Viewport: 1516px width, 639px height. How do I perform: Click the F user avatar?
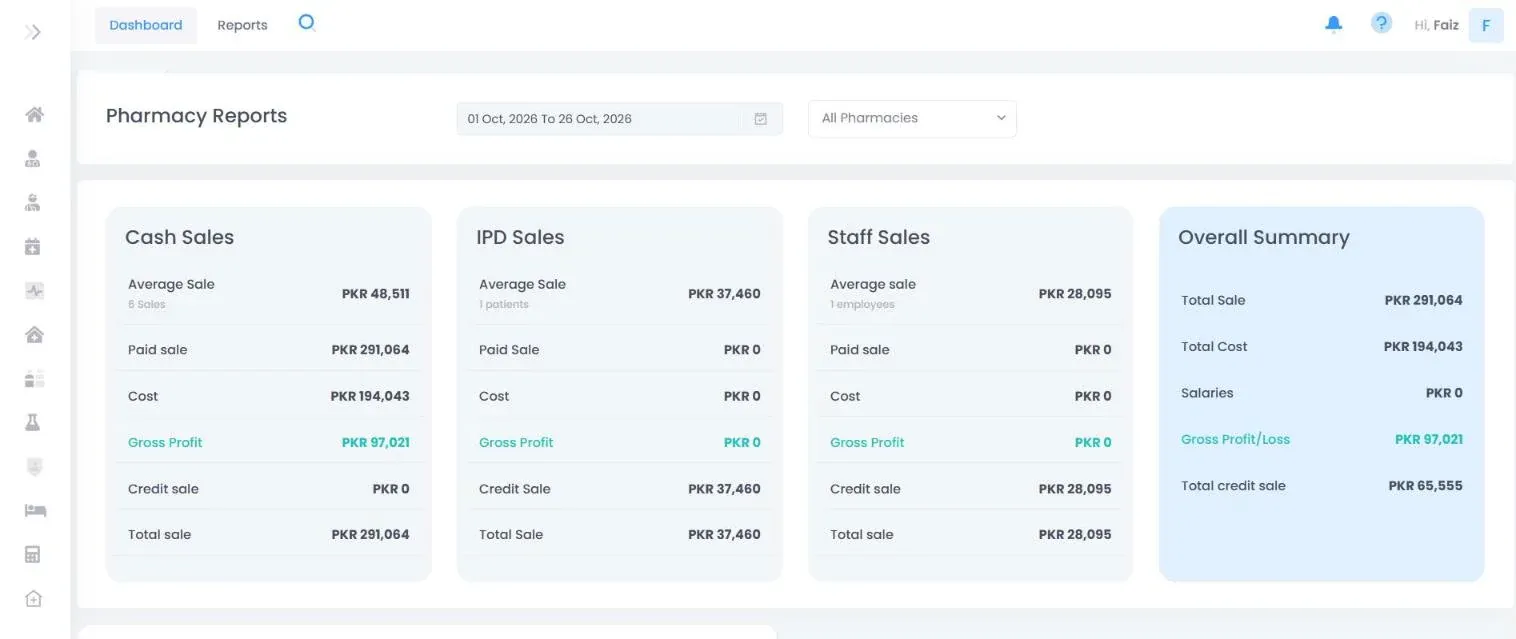pyautogui.click(x=1486, y=25)
